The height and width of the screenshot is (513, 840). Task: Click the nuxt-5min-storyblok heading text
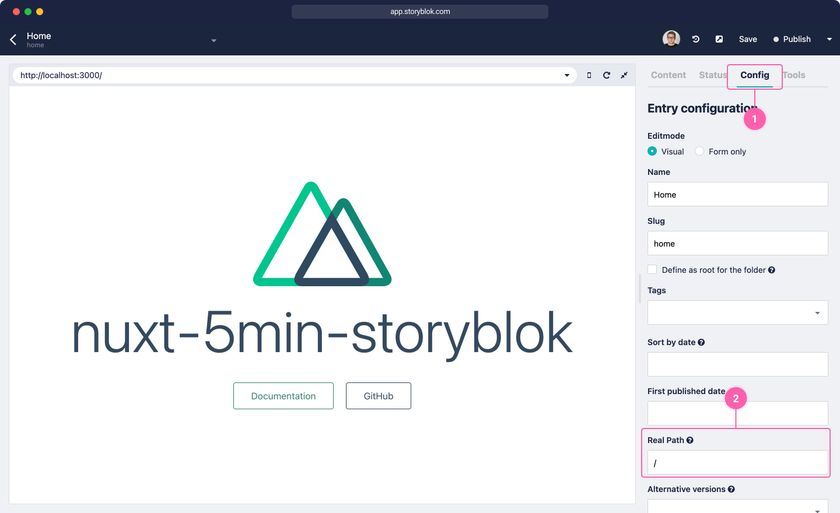(x=322, y=335)
